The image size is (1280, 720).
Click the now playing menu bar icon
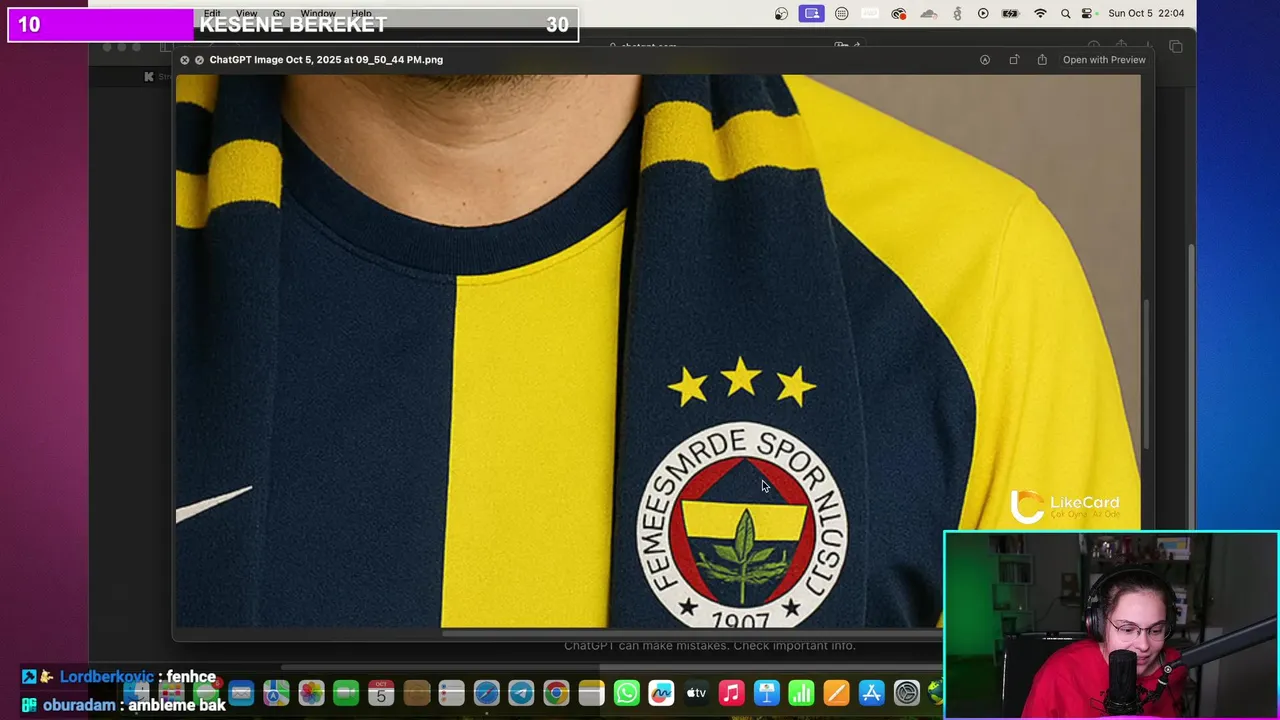click(x=983, y=14)
